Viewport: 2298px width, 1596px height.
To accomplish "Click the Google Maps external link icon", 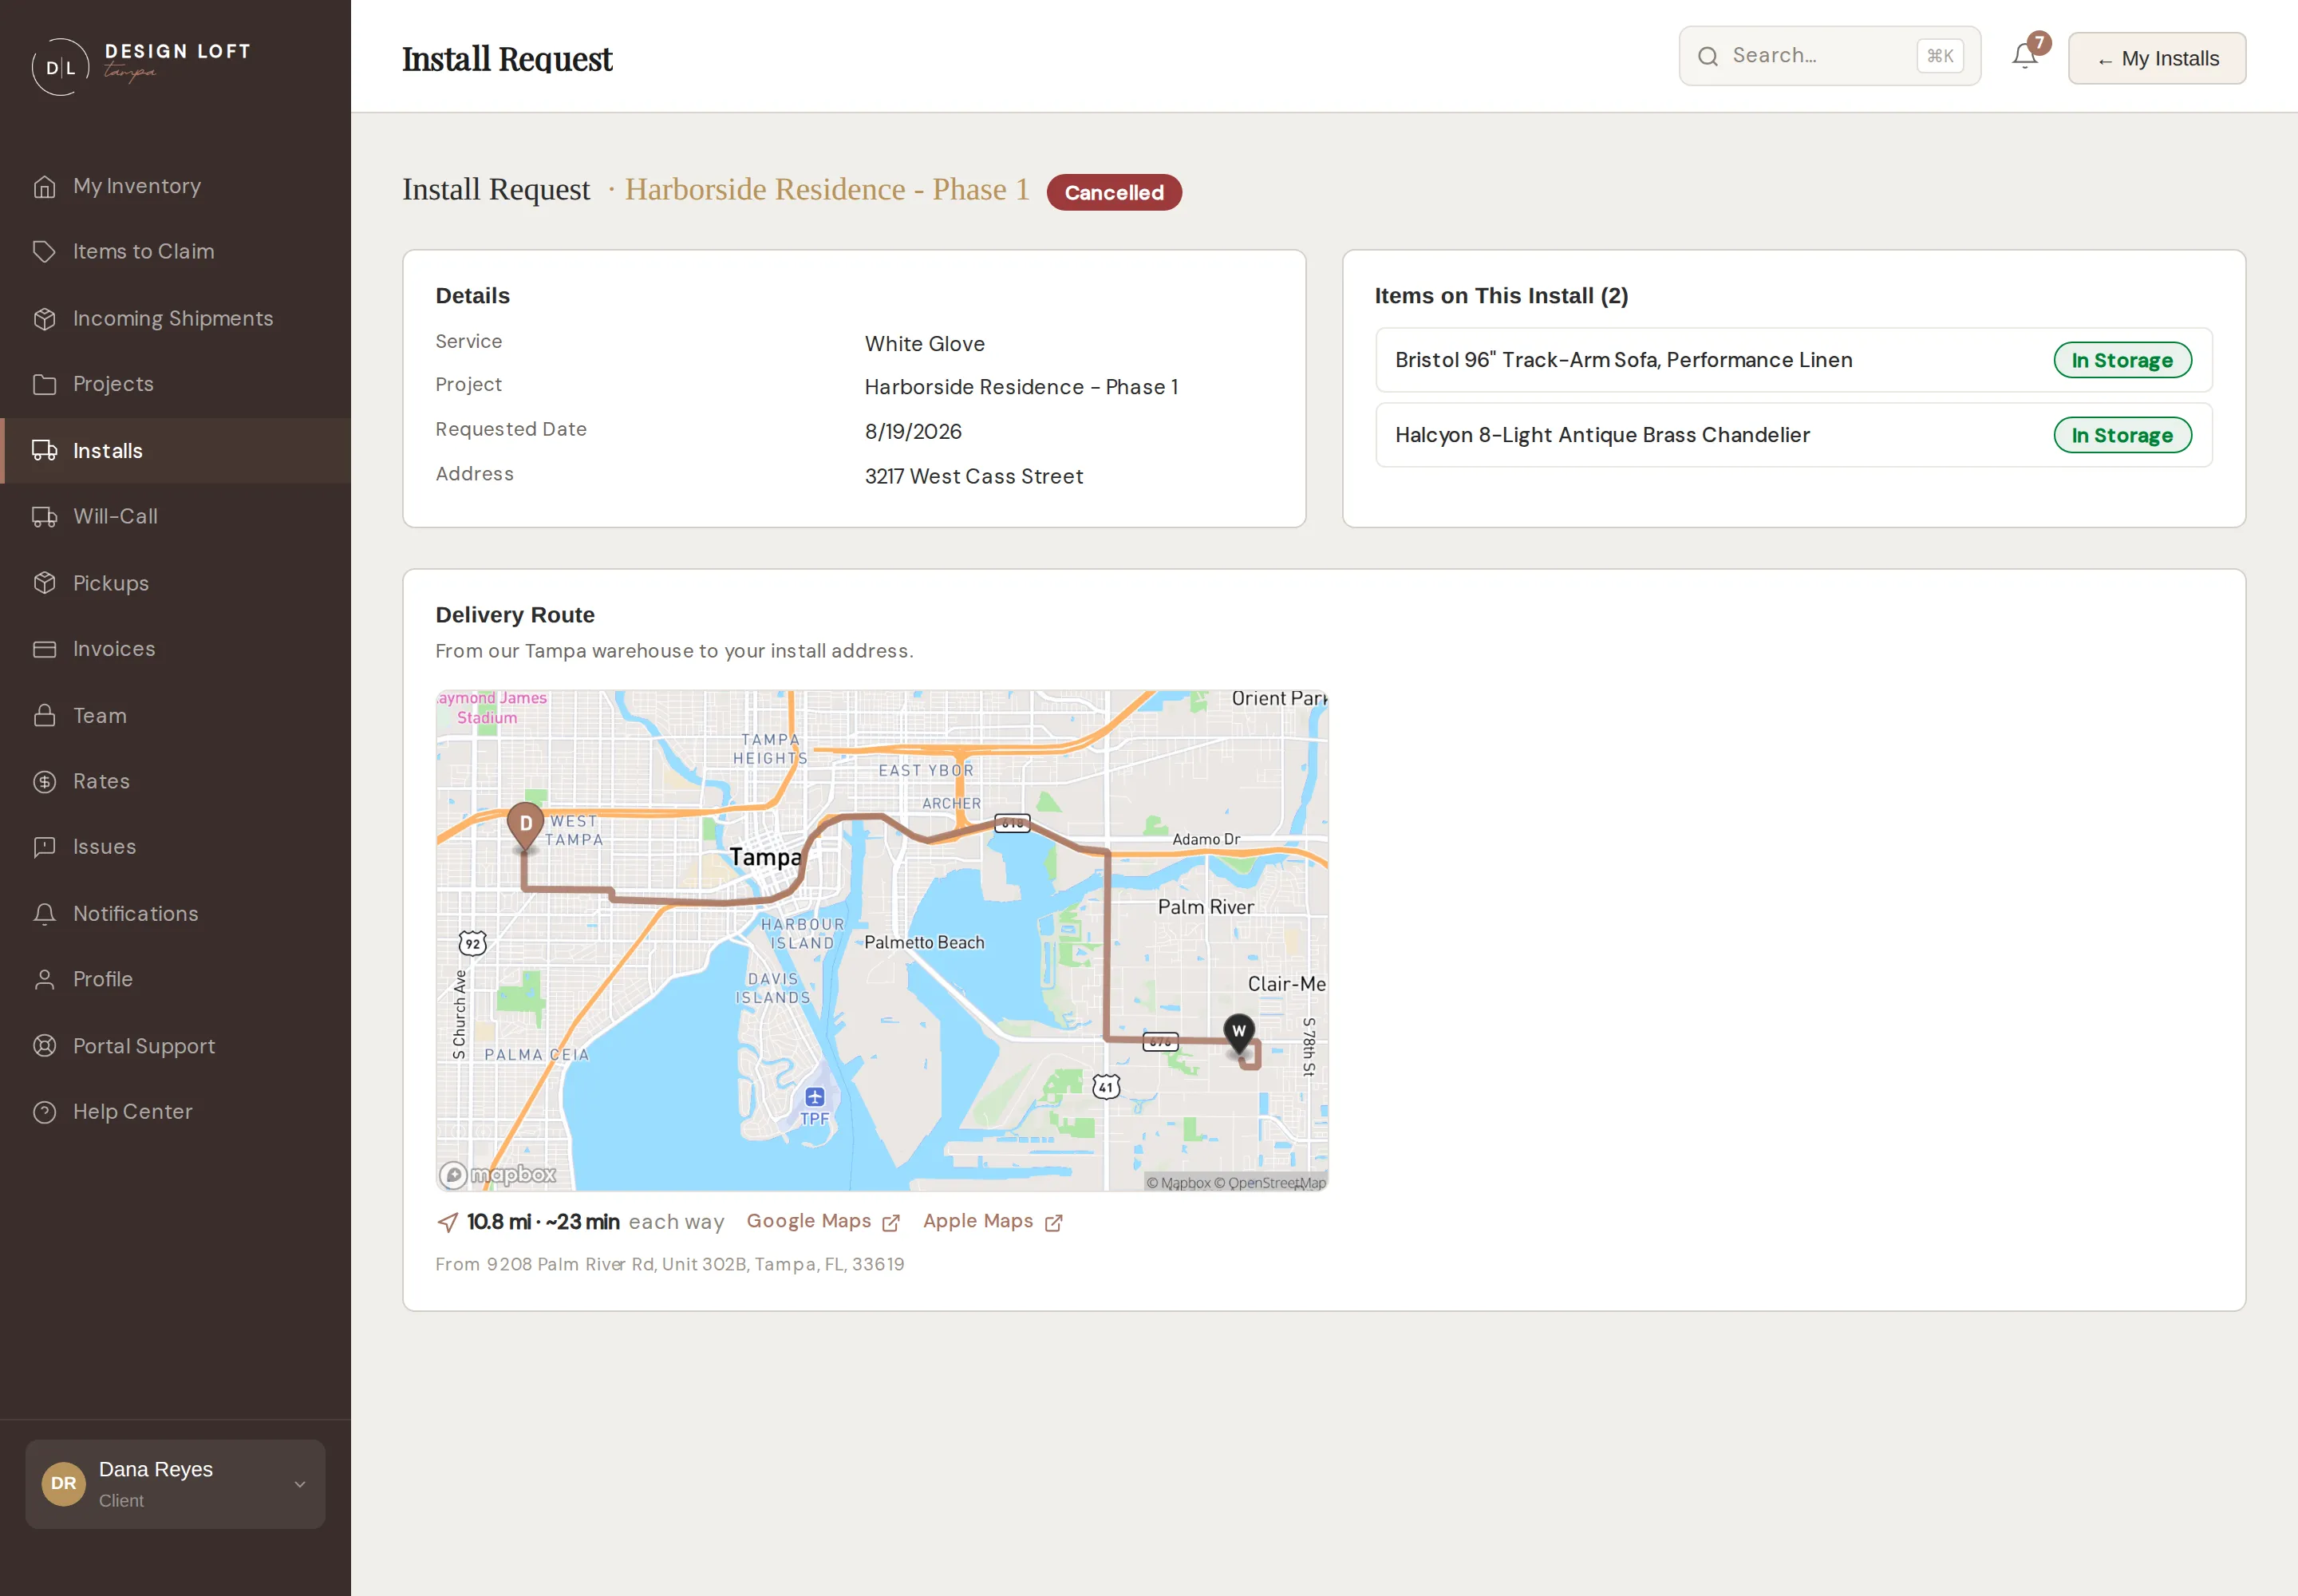I will [891, 1222].
